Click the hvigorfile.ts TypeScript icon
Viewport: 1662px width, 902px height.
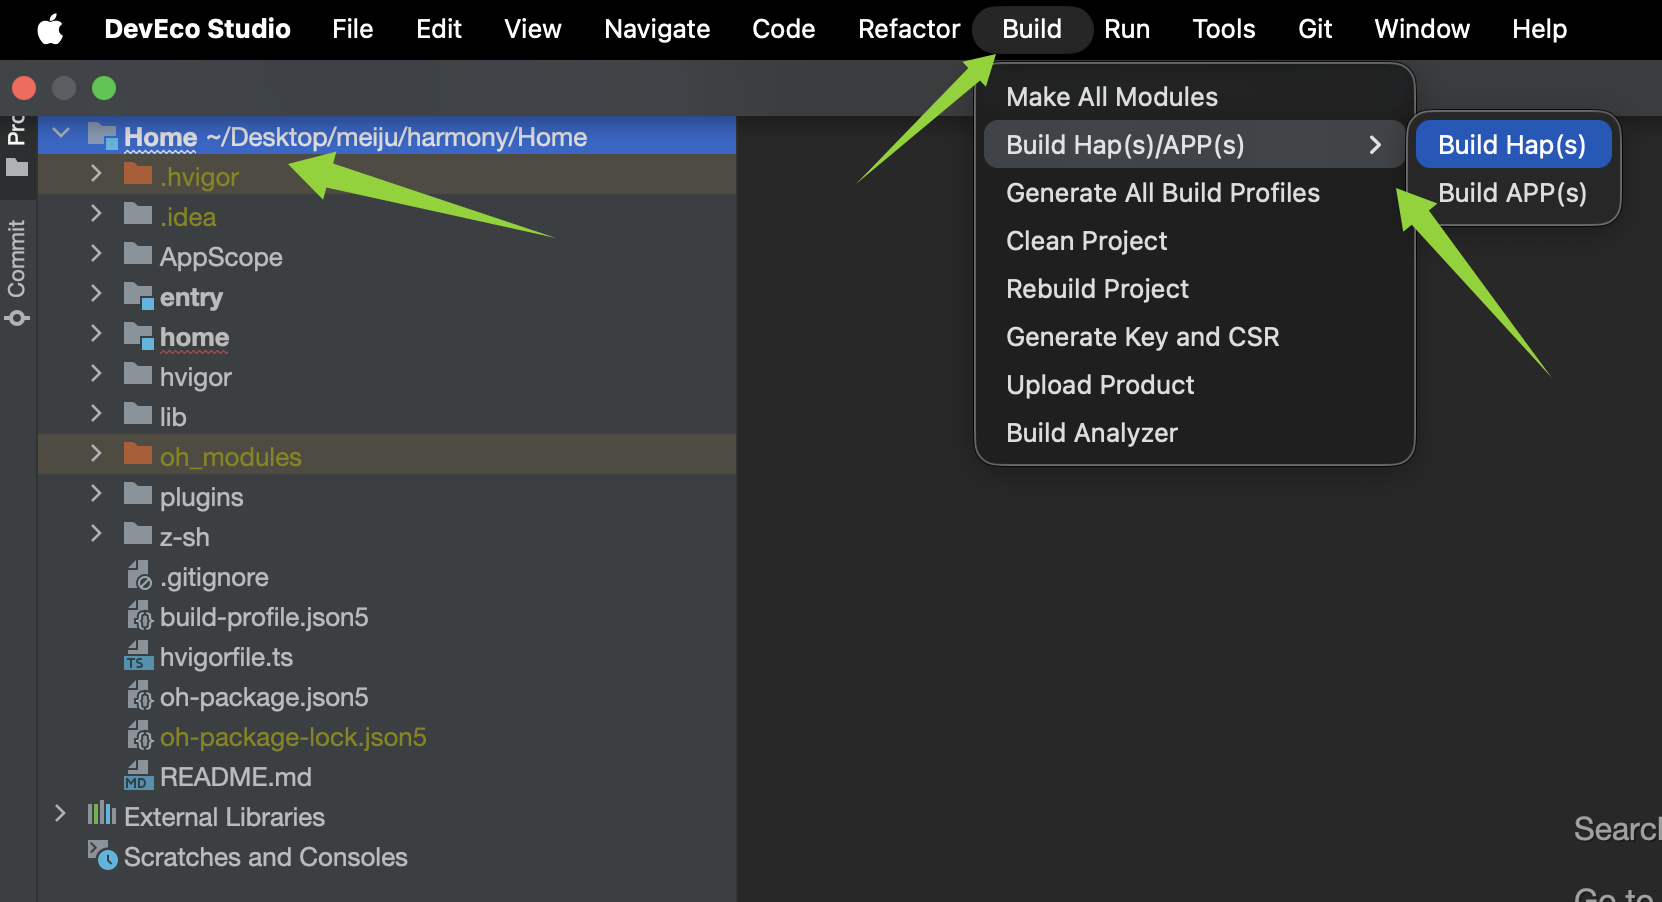(x=139, y=656)
